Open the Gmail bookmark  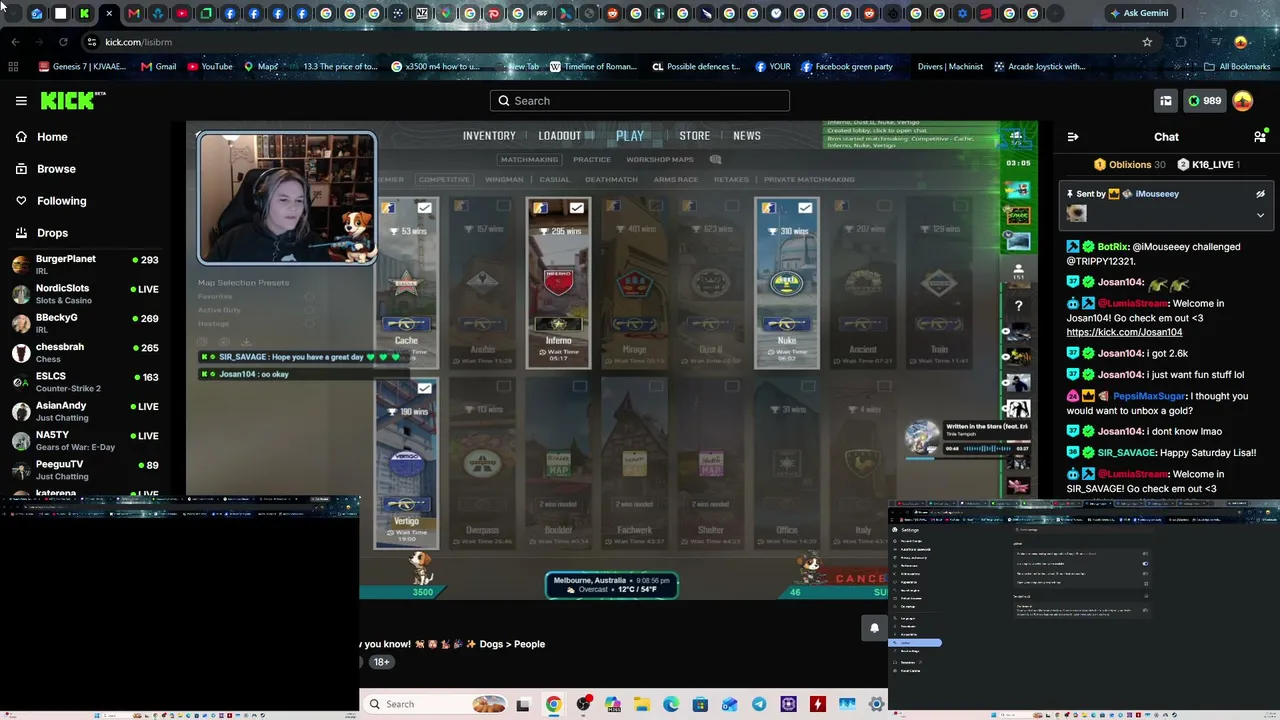[x=158, y=67]
